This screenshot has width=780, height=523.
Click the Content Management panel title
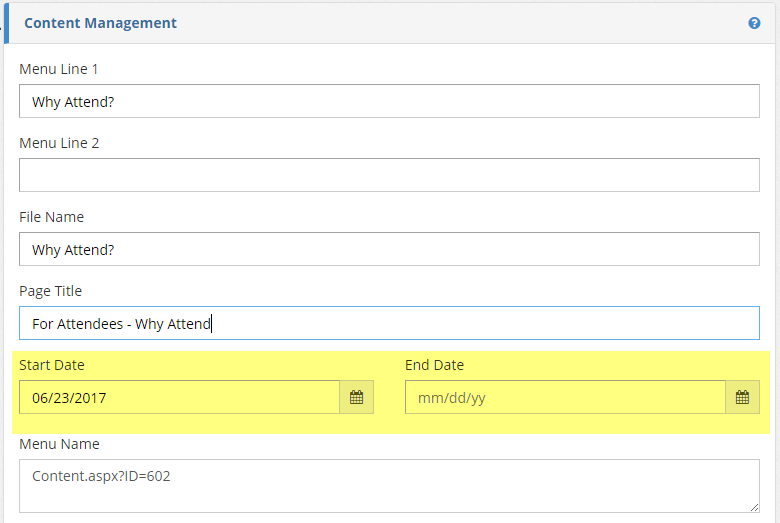[x=100, y=23]
